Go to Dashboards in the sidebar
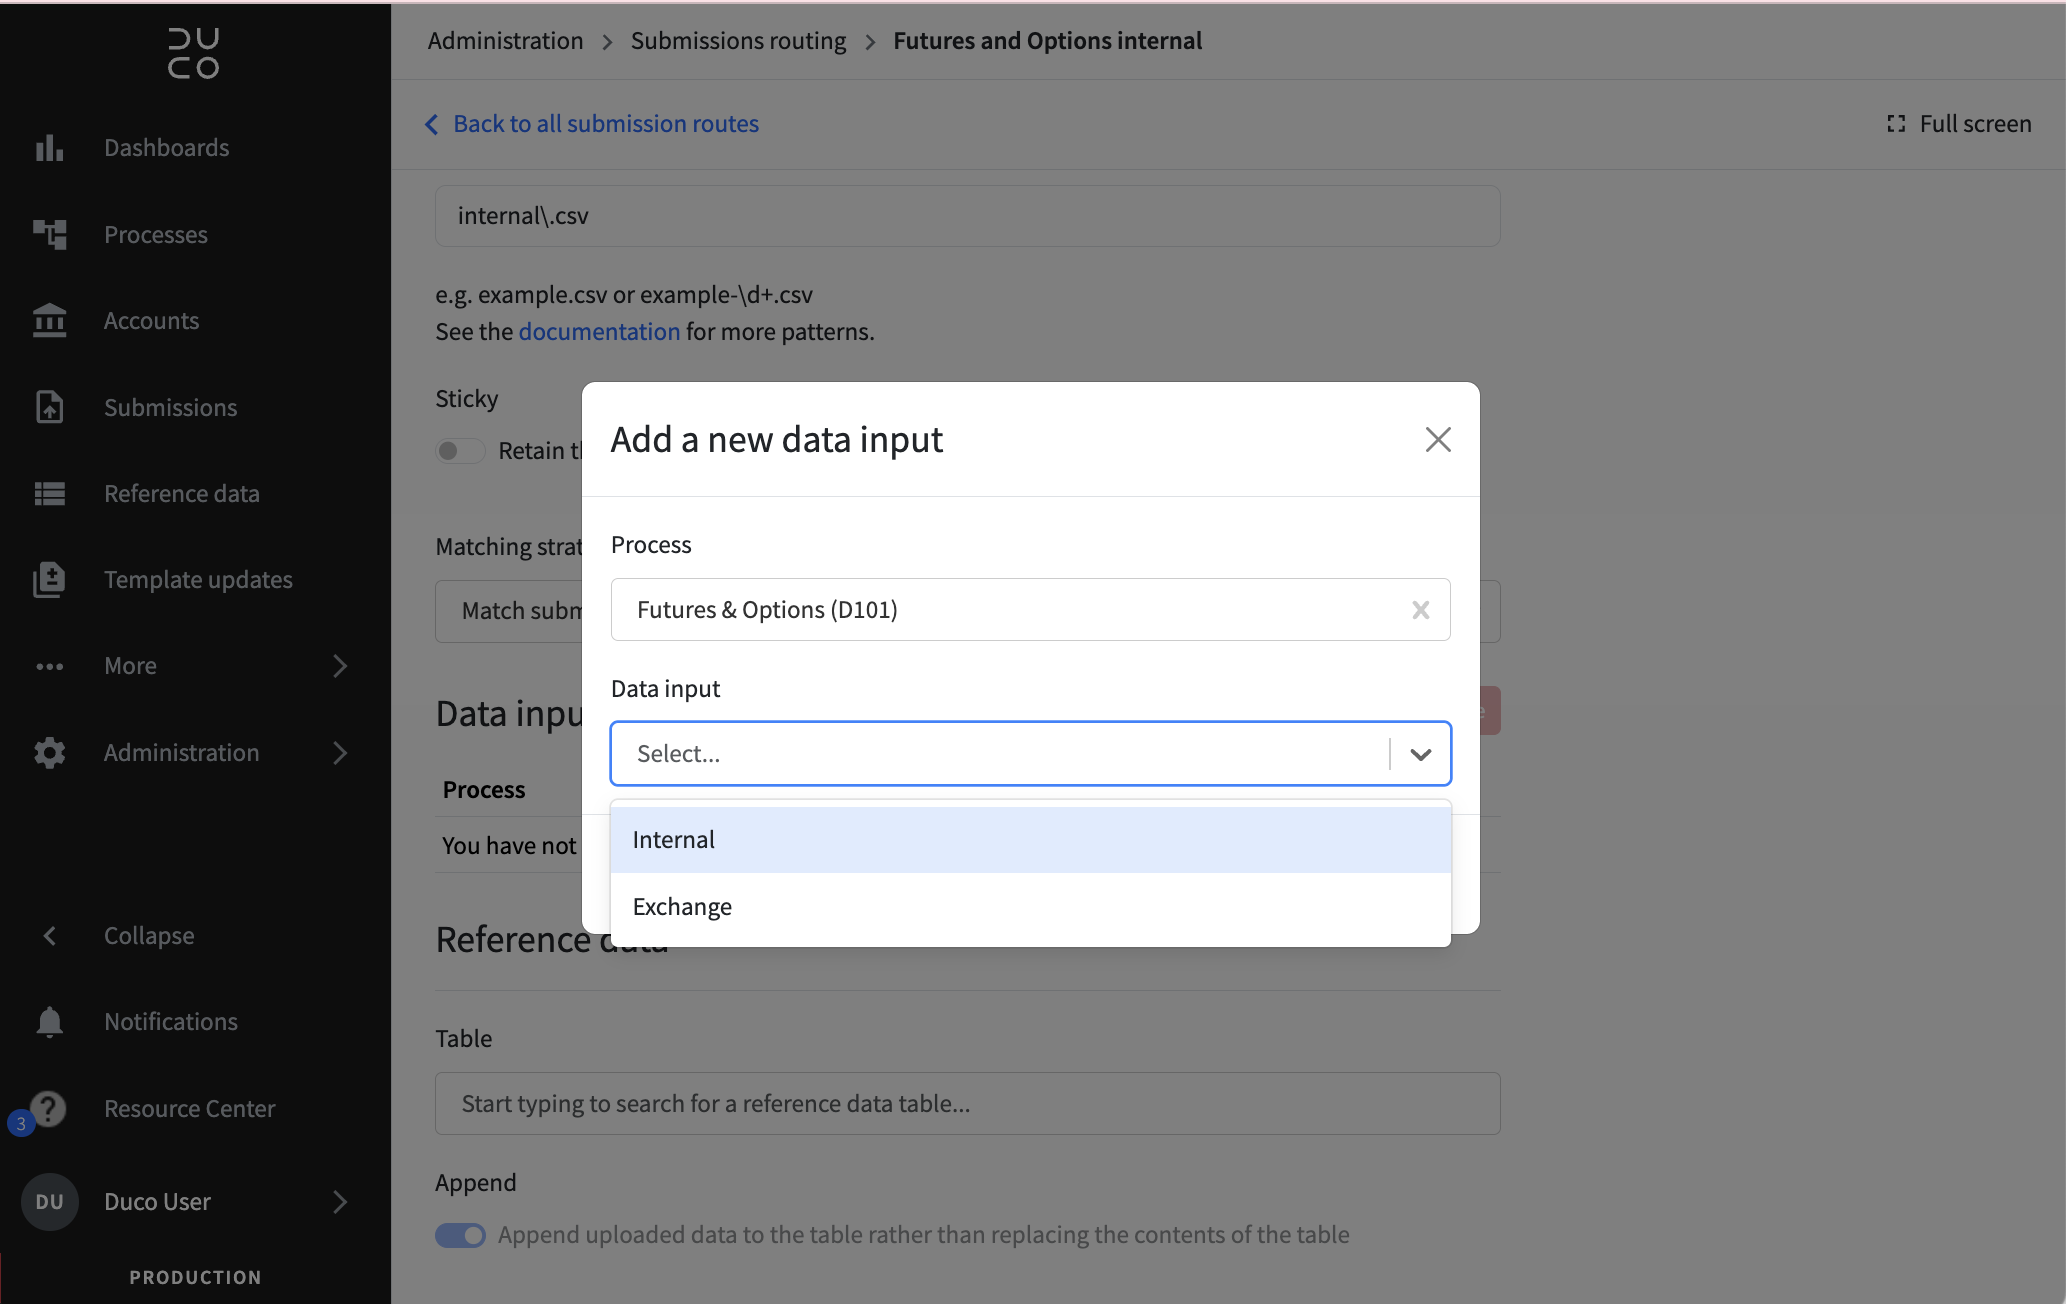 tap(167, 148)
